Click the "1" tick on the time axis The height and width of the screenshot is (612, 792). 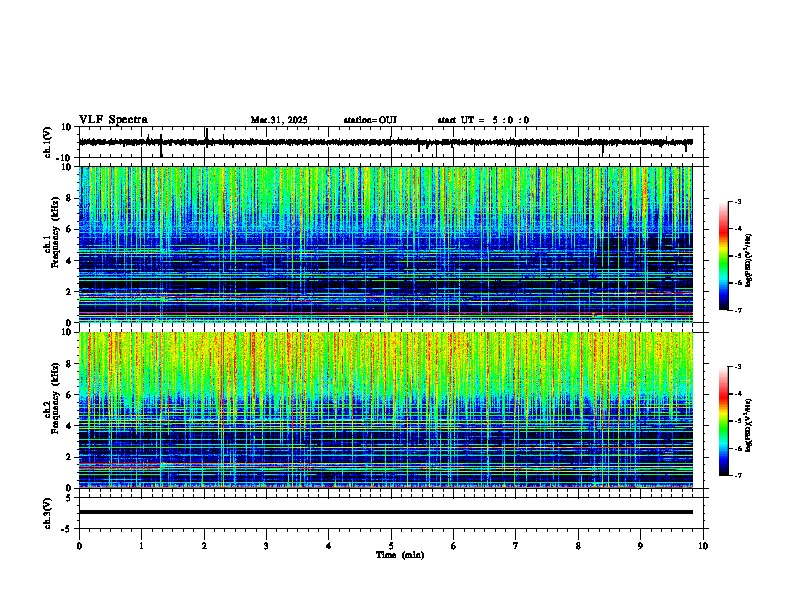141,546
